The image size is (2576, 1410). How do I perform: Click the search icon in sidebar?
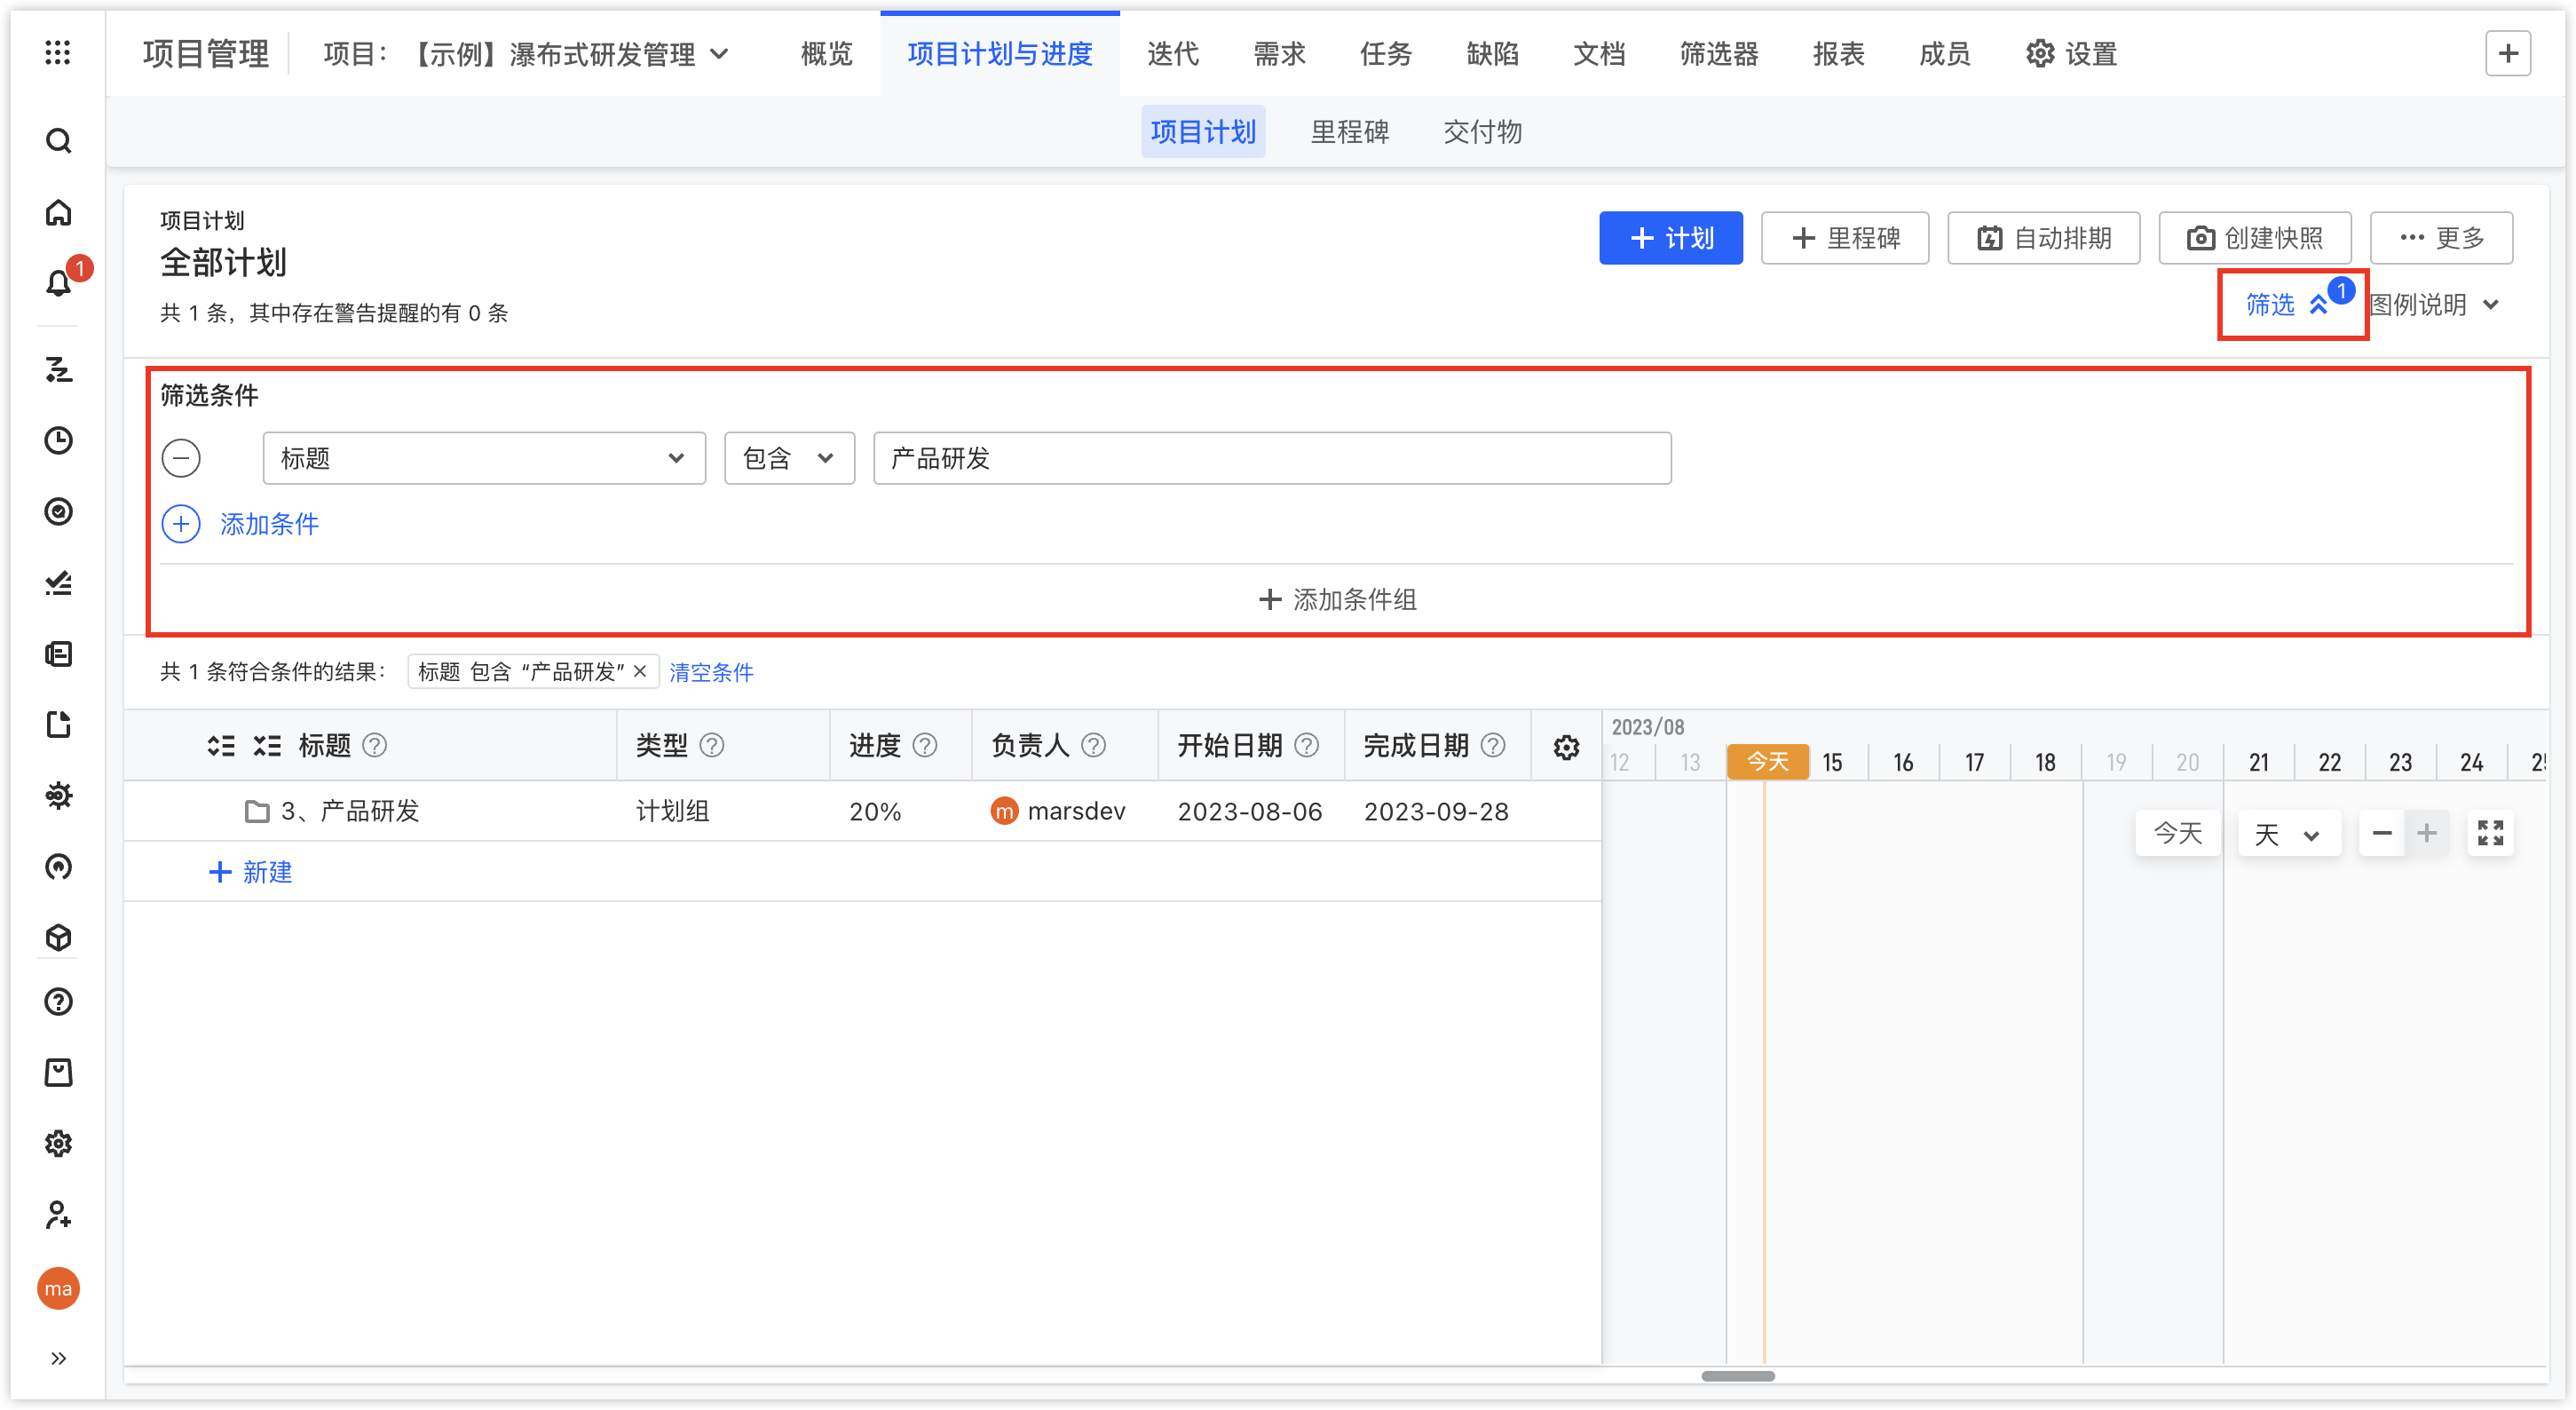pyautogui.click(x=58, y=141)
